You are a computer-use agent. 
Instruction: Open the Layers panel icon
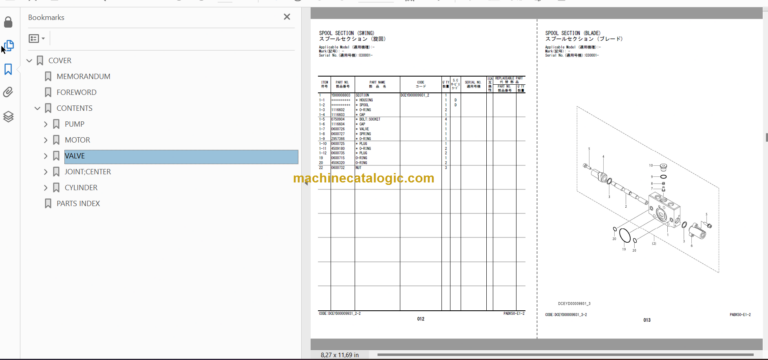point(8,117)
